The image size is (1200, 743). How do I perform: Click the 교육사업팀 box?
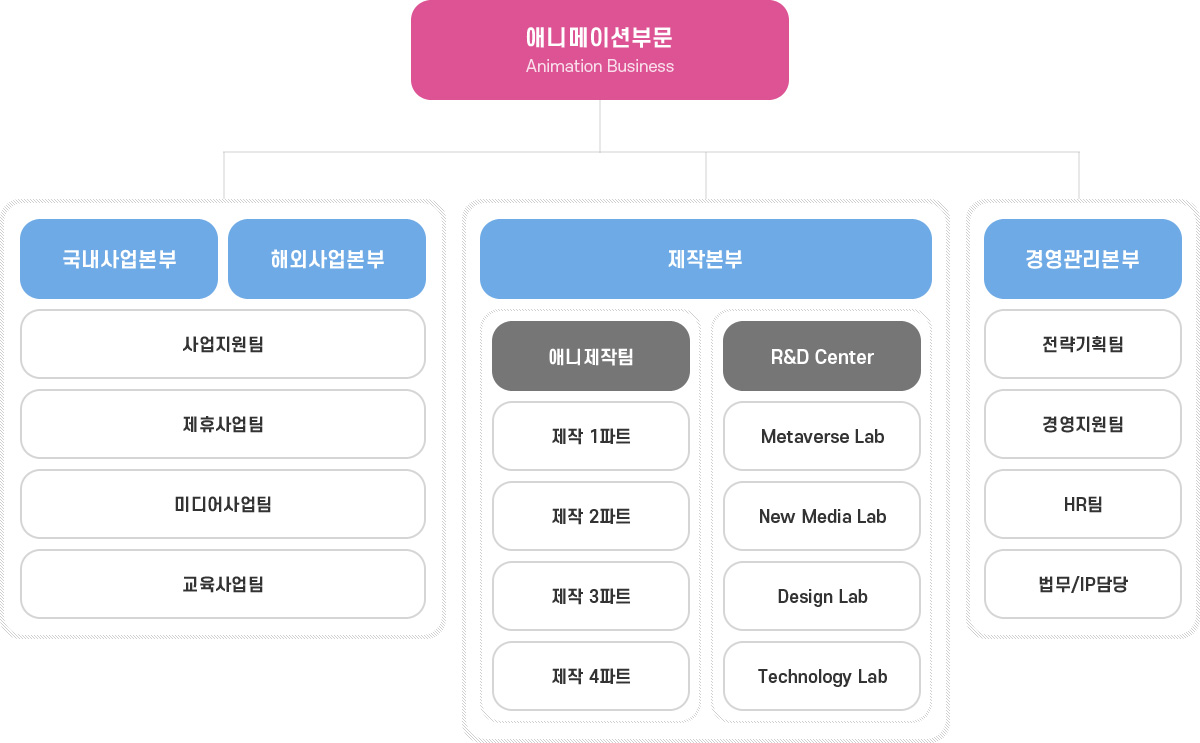point(223,584)
